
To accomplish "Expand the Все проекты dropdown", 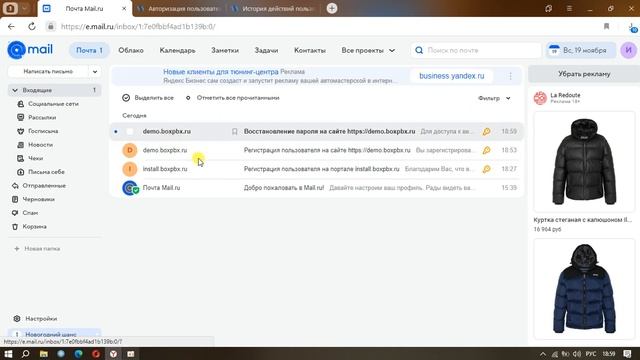I will pyautogui.click(x=368, y=50).
